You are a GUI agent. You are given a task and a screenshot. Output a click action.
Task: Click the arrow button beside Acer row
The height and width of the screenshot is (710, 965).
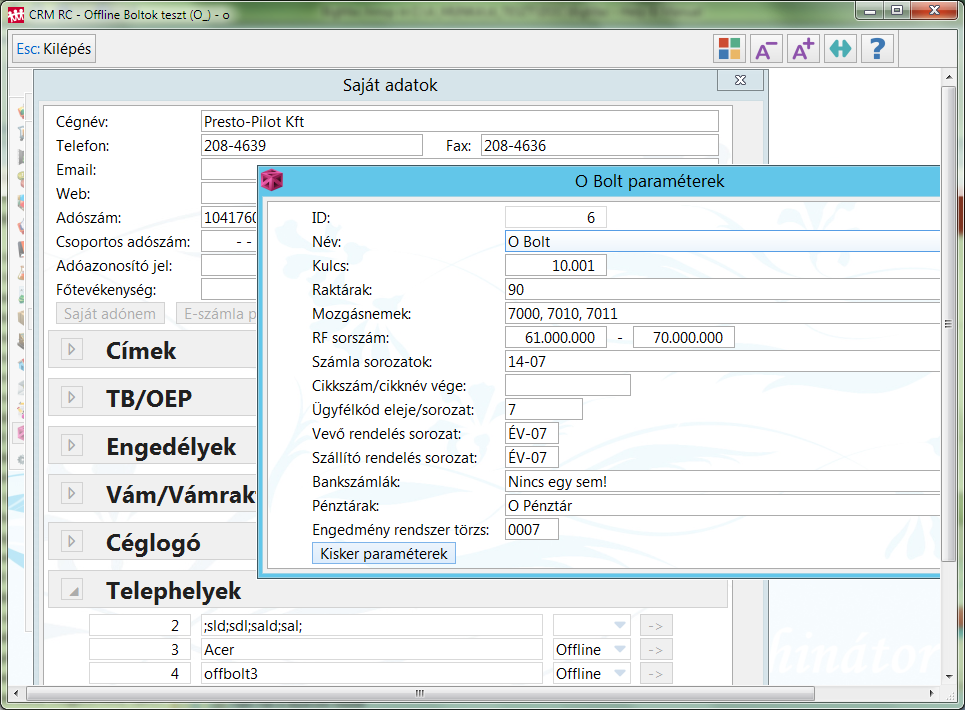click(656, 649)
